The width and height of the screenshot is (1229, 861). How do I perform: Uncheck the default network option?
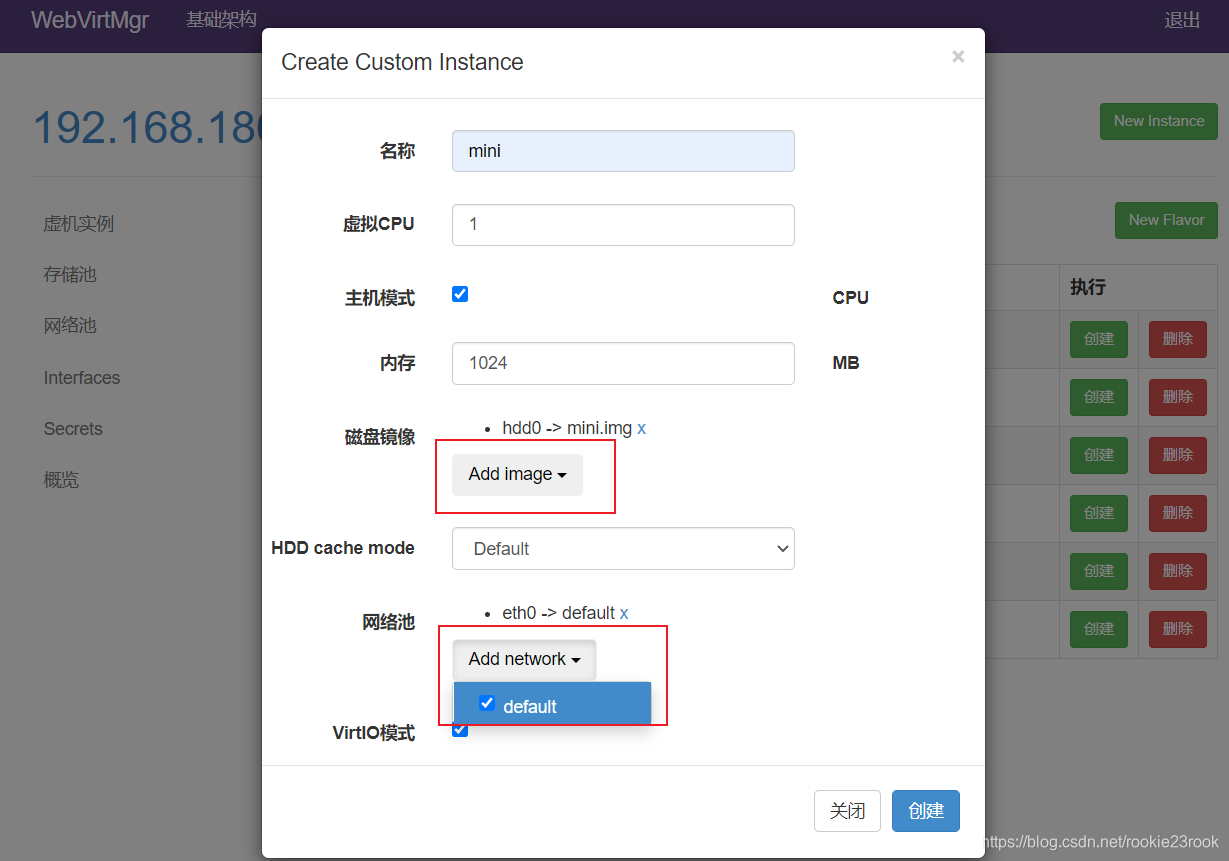click(487, 703)
